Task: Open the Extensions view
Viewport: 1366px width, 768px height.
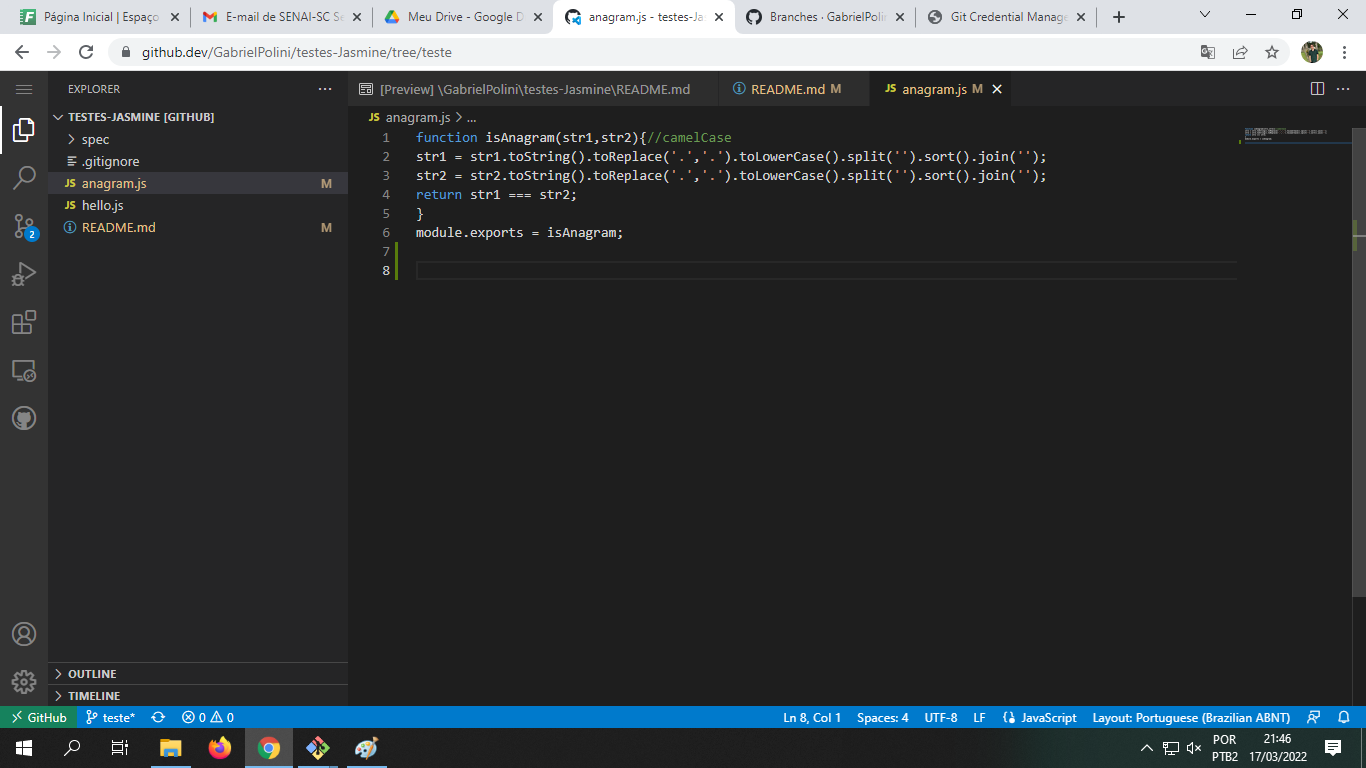Action: coord(24,322)
